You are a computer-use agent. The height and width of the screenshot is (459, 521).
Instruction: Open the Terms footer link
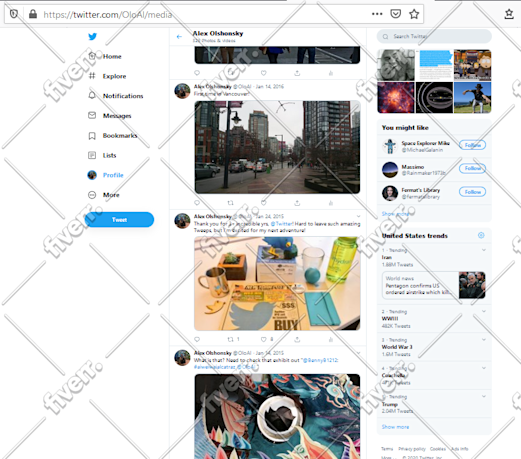387,449
